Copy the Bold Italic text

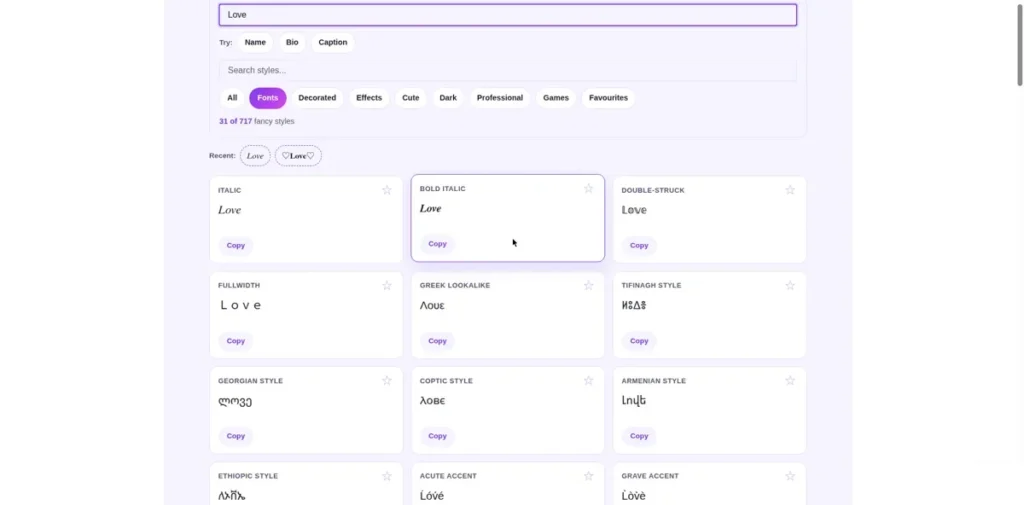[x=438, y=244]
